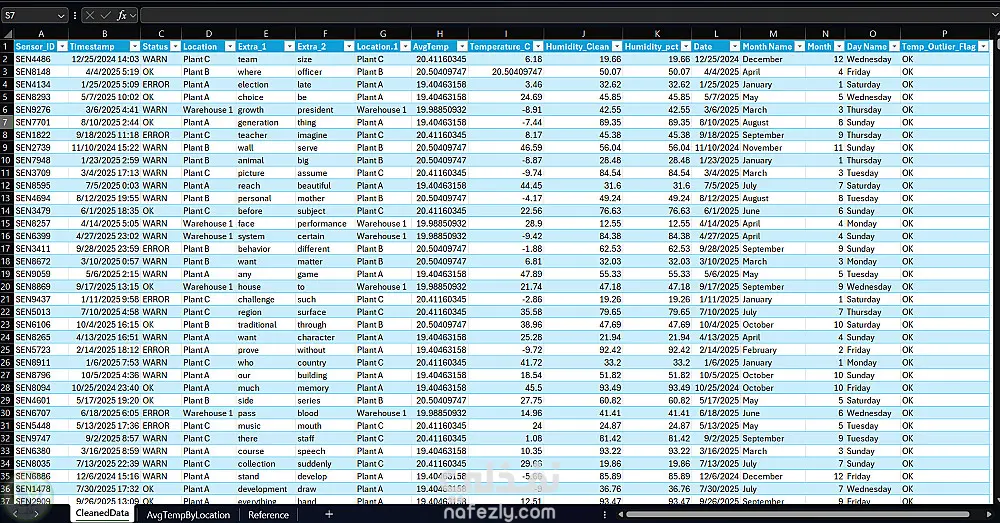This screenshot has width=1000, height=523.
Task: Click the Select All corner triangle
Action: coord(8,34)
